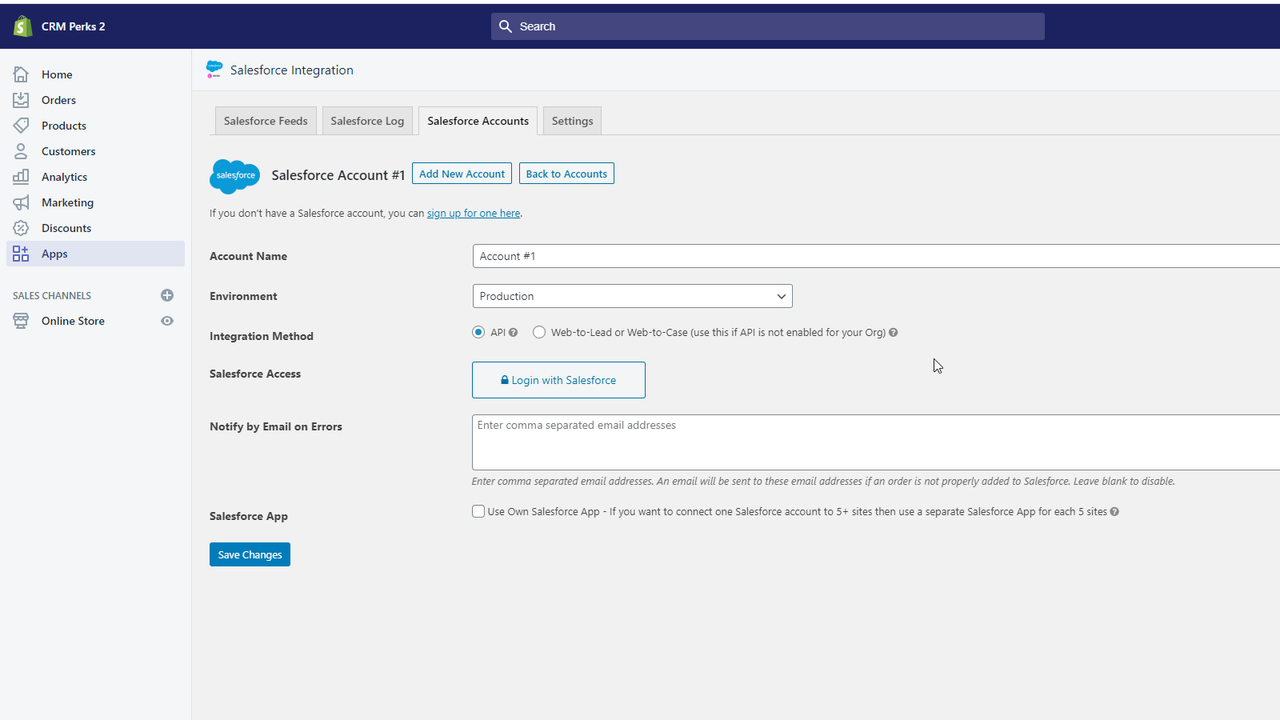Open the Environment dropdown
Image resolution: width=1280 pixels, height=720 pixels.
click(632, 296)
